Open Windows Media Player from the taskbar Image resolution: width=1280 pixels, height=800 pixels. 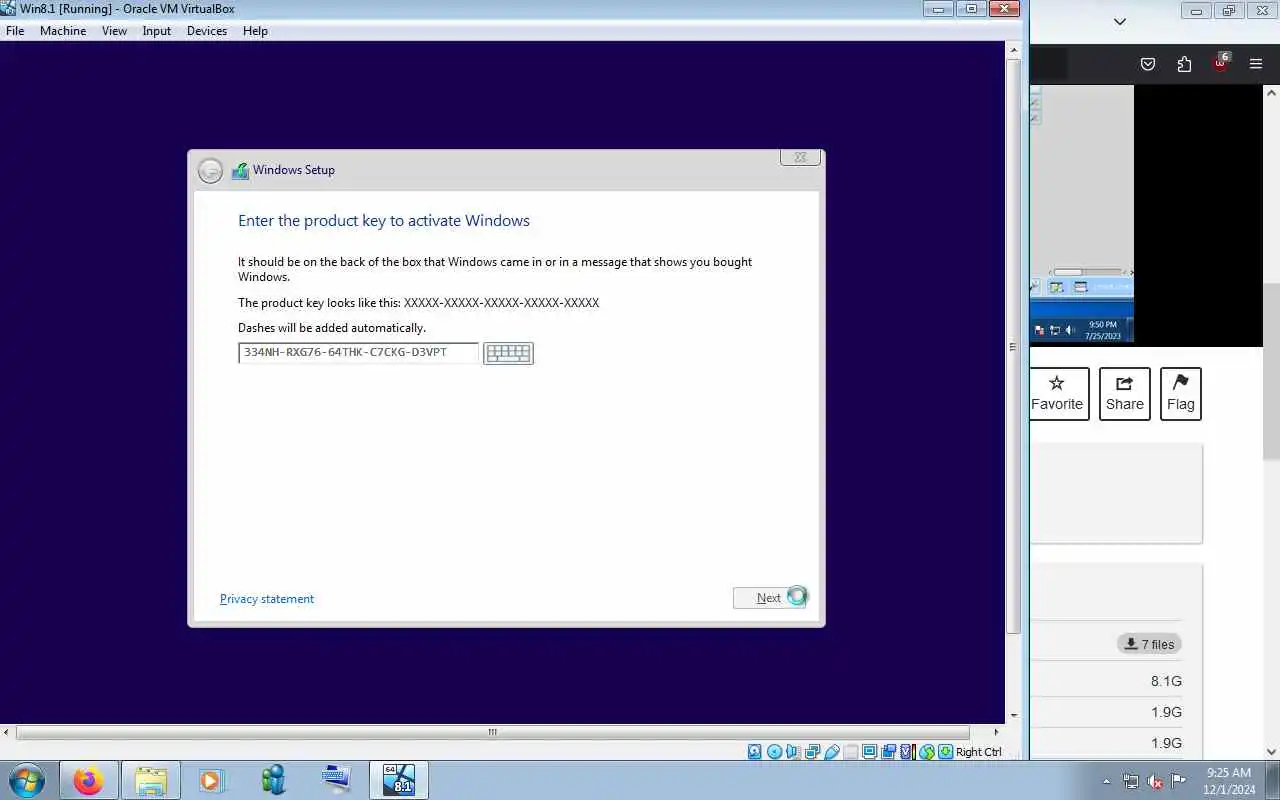click(211, 780)
